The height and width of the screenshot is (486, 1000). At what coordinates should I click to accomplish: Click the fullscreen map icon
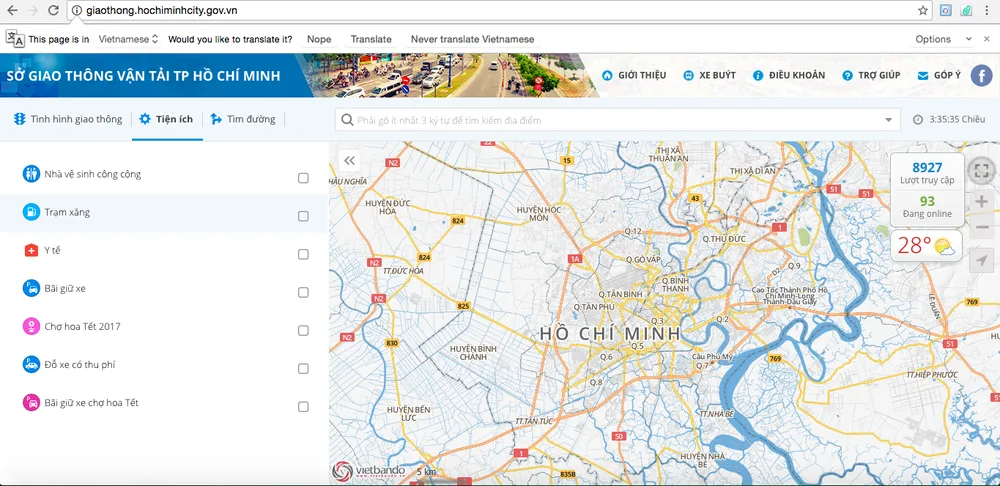pyautogui.click(x=981, y=171)
